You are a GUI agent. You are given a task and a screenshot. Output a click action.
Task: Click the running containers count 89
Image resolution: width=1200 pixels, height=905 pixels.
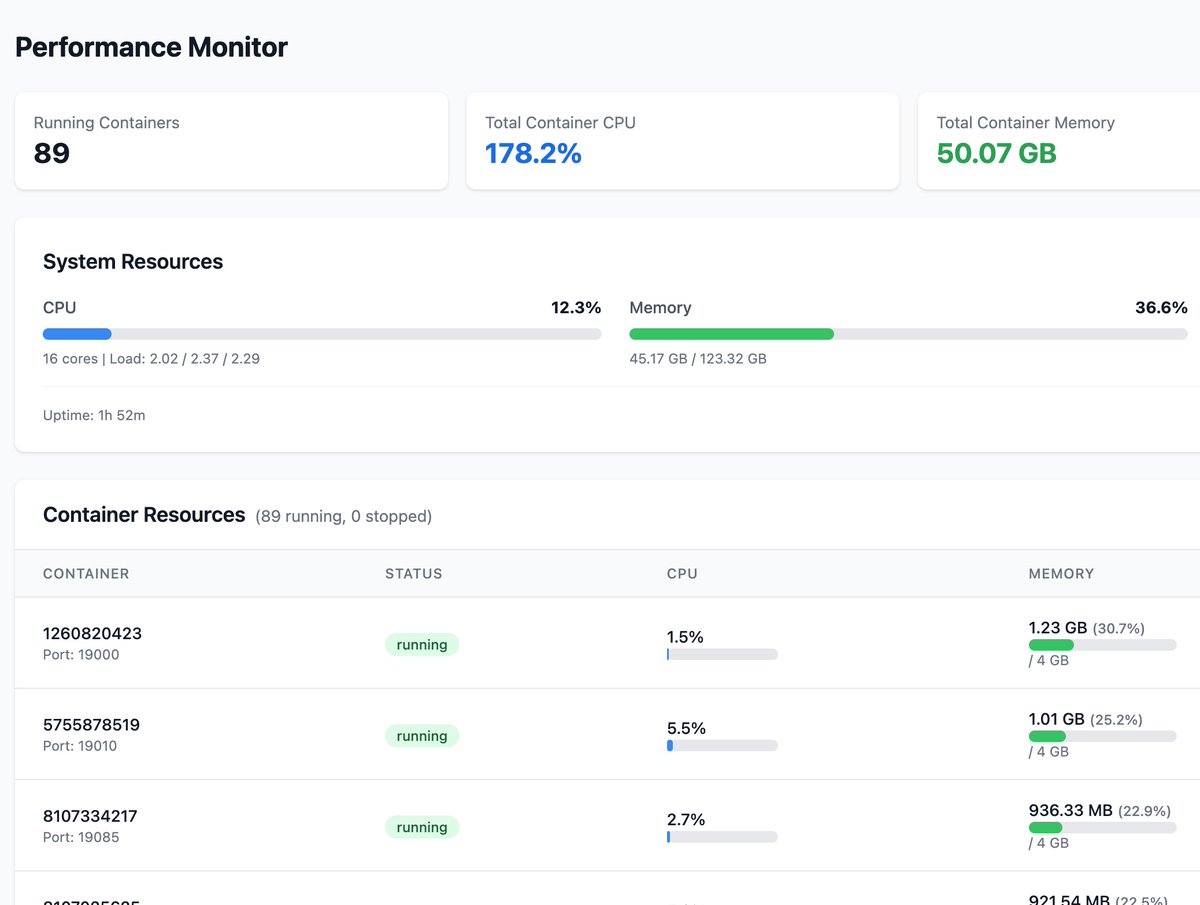pos(52,153)
